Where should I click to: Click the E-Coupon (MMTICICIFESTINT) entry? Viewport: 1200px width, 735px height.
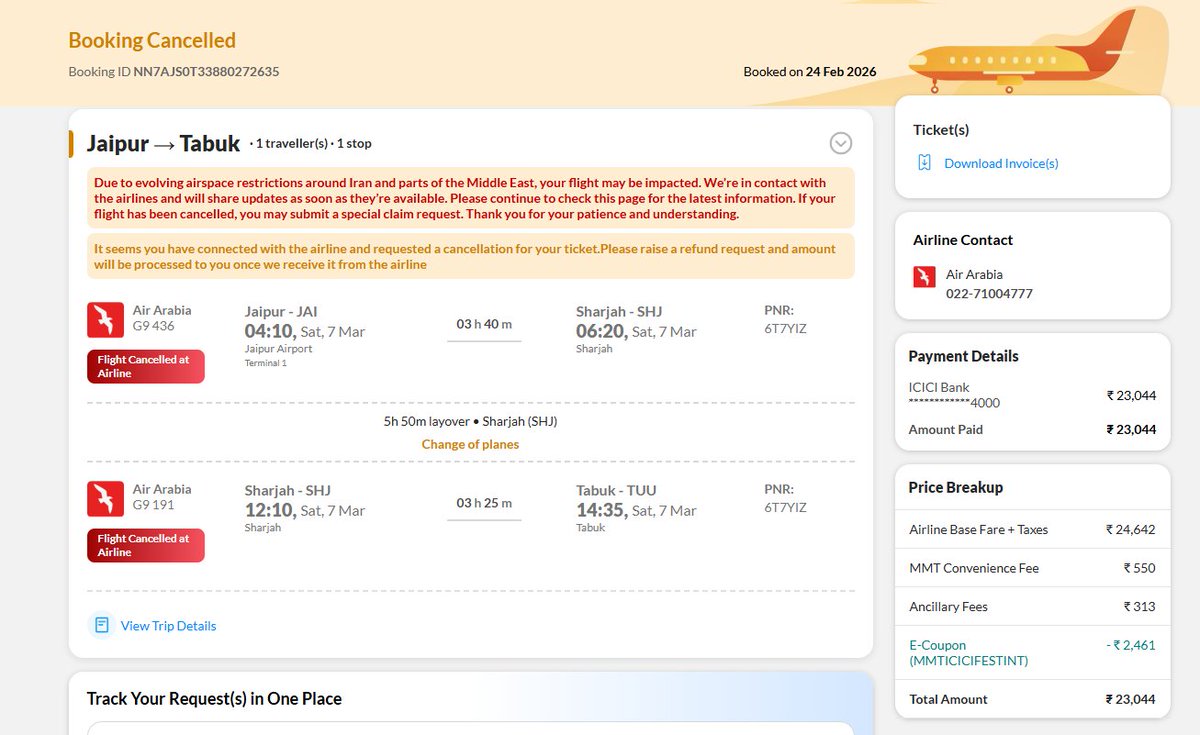(x=1032, y=653)
